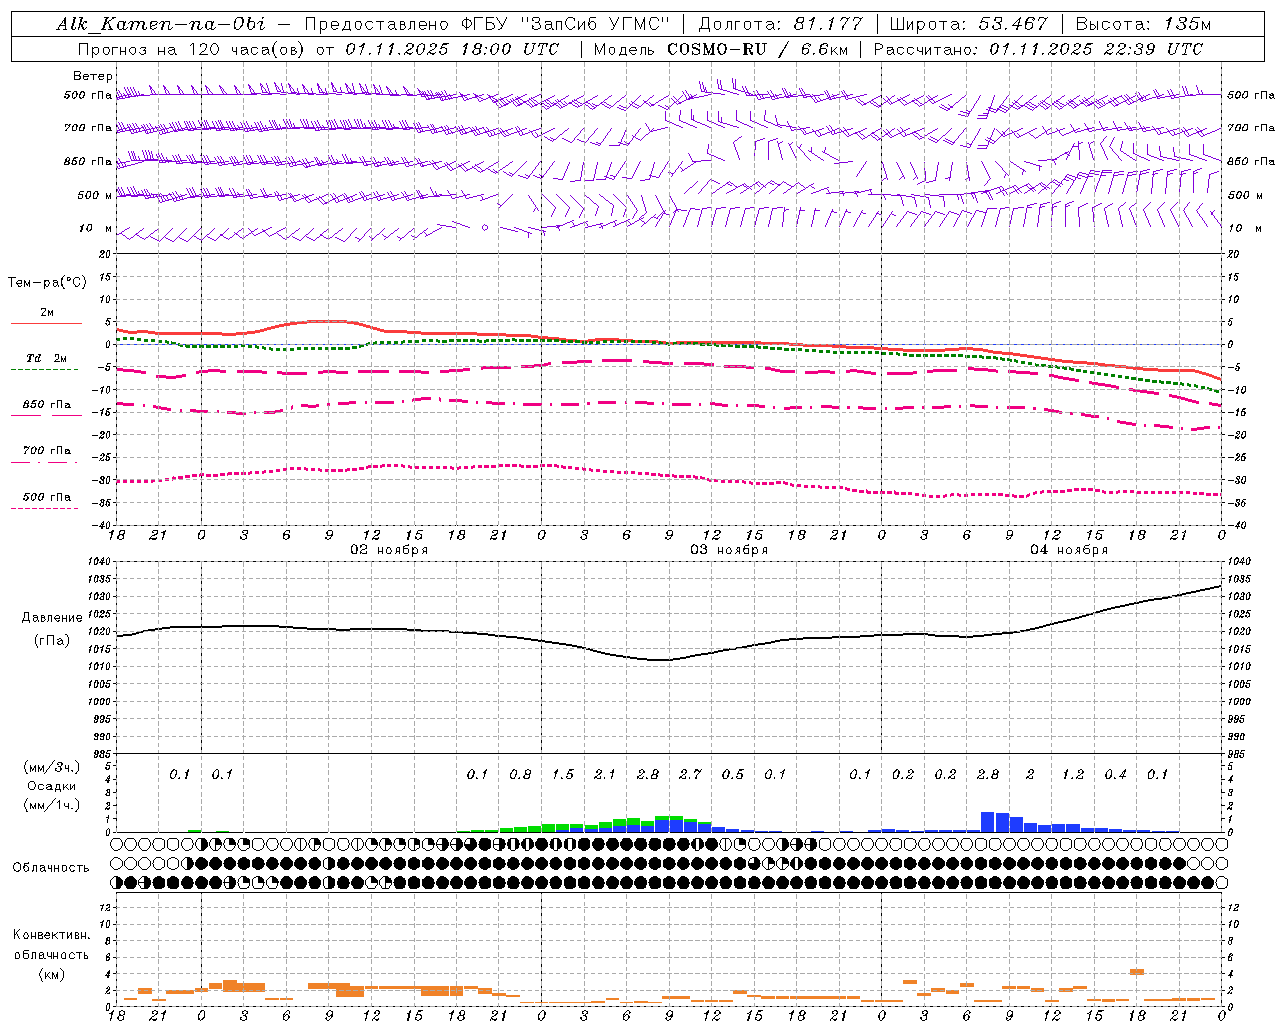1280x1024 pixels.
Task: Click the precipitation value 1.2
Action: click(x=1073, y=774)
